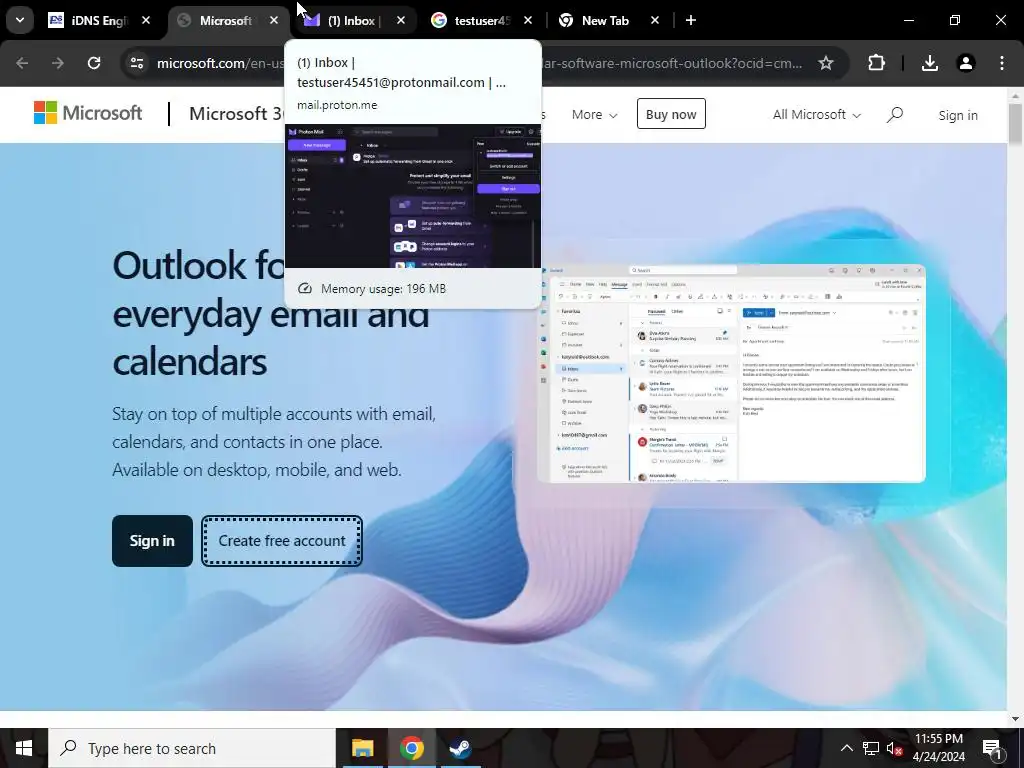Expand the More navigation menu
Viewport: 1024px width, 768px height.
(x=594, y=114)
